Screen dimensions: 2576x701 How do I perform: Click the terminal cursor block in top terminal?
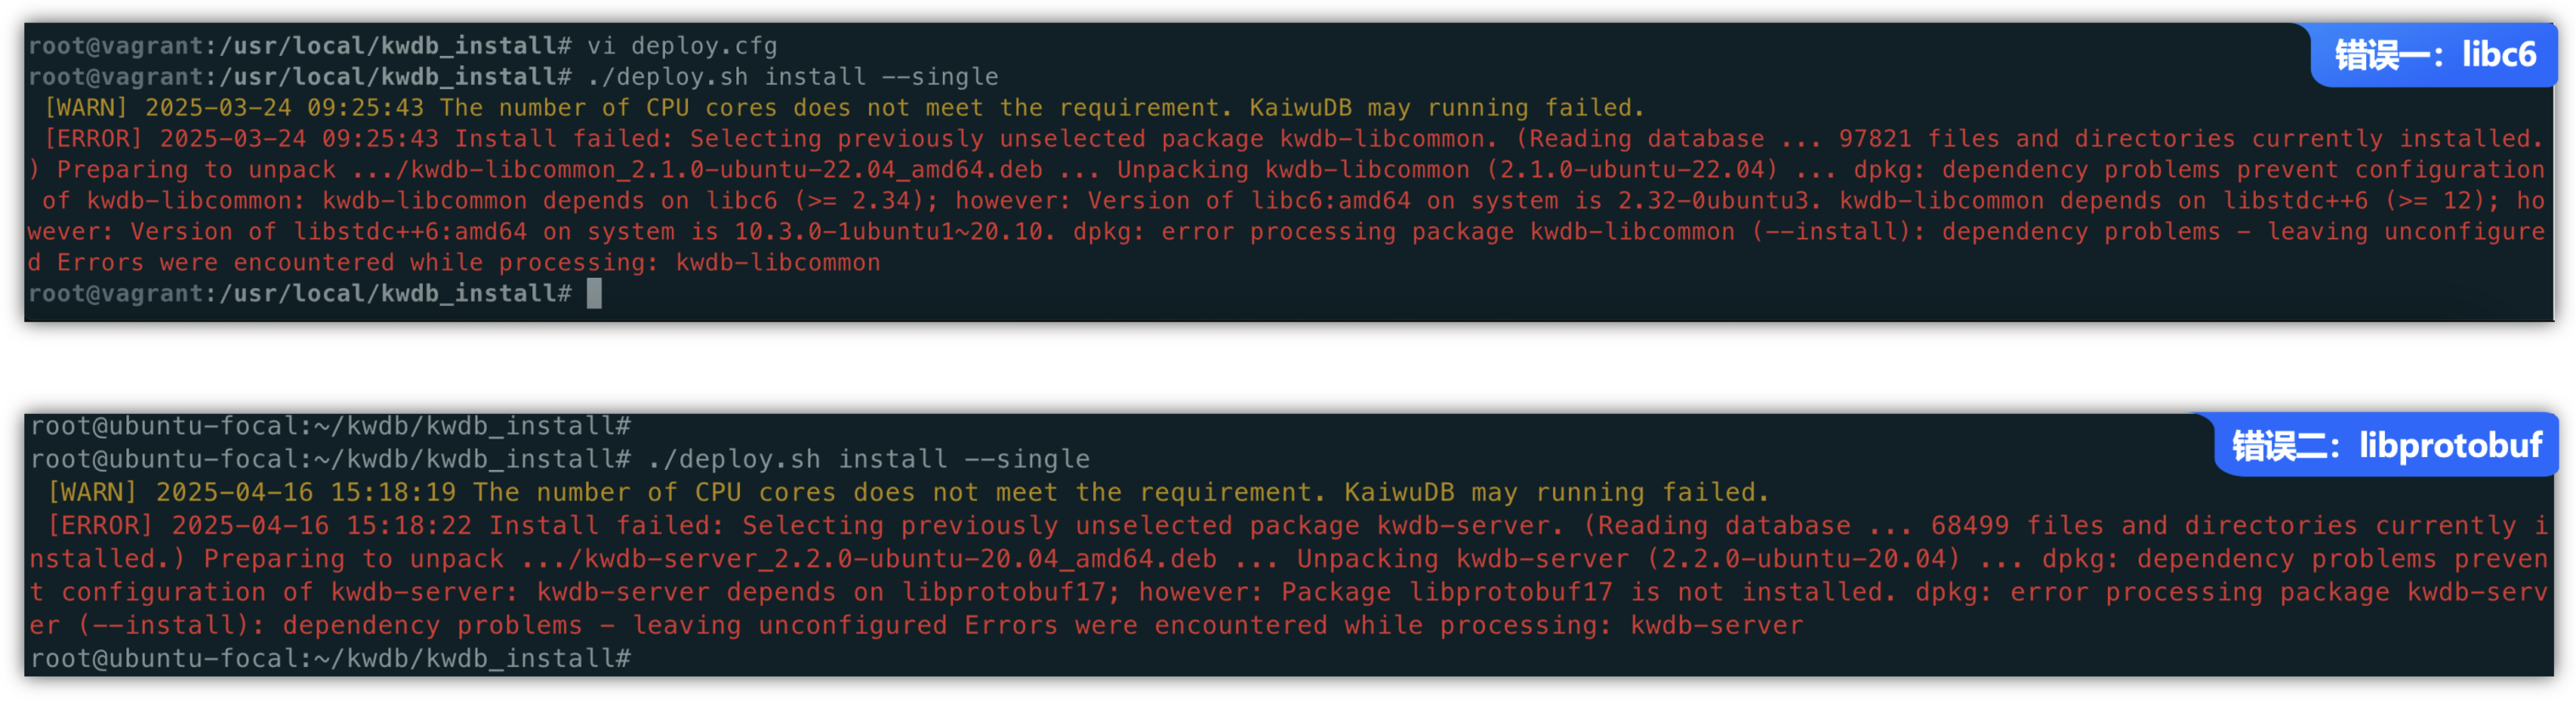coord(594,293)
